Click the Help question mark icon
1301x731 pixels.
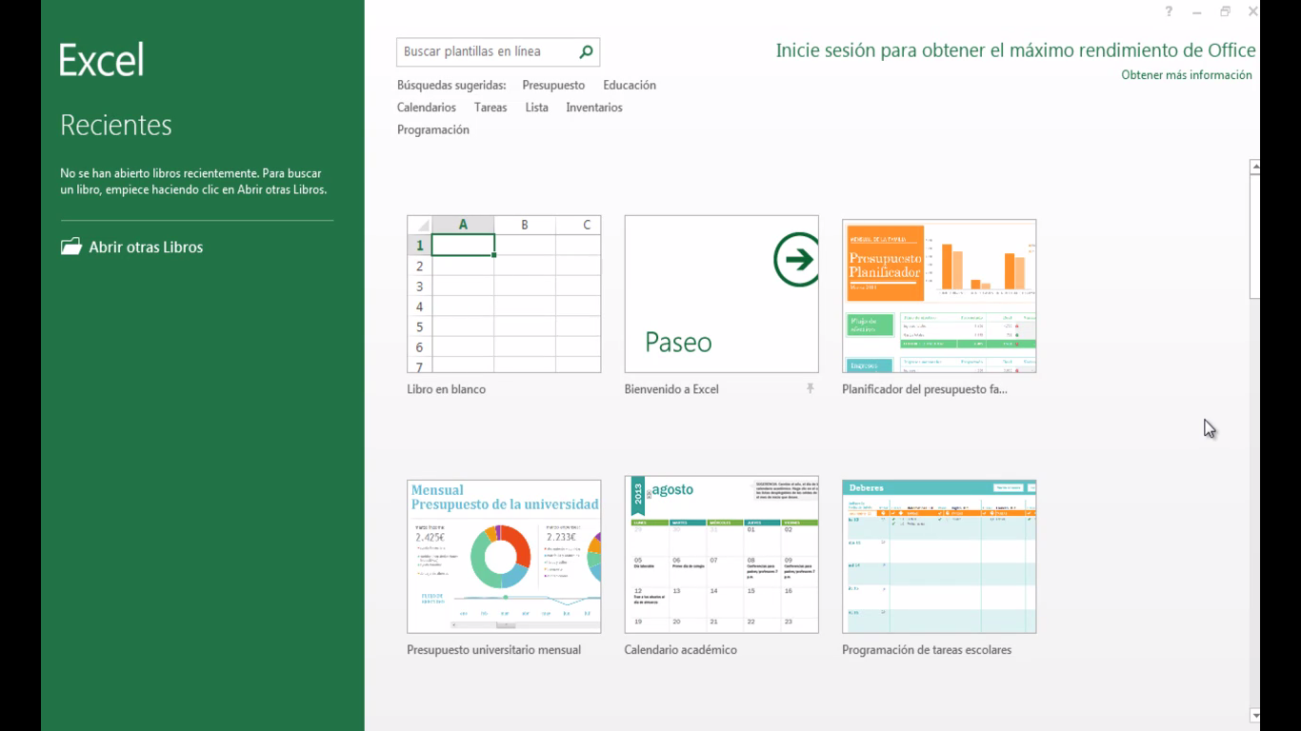pyautogui.click(x=1167, y=11)
